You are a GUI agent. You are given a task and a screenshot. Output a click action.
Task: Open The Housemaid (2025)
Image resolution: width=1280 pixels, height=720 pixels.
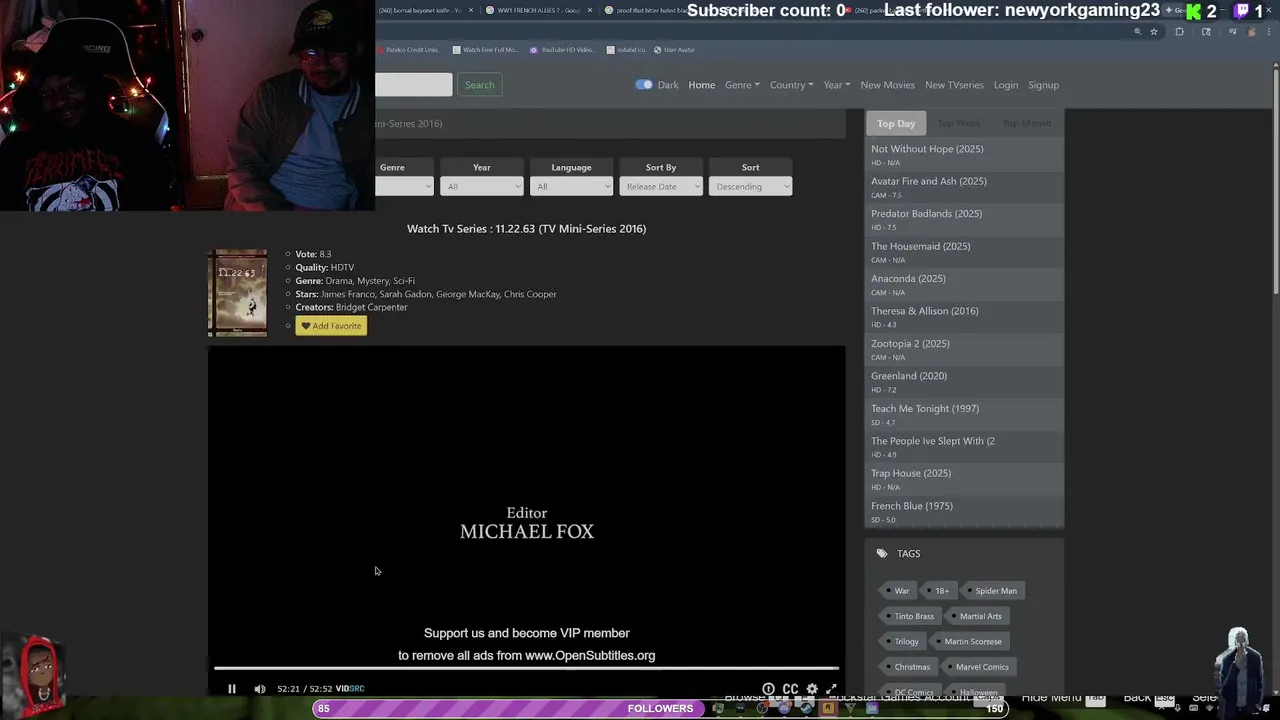(x=920, y=246)
